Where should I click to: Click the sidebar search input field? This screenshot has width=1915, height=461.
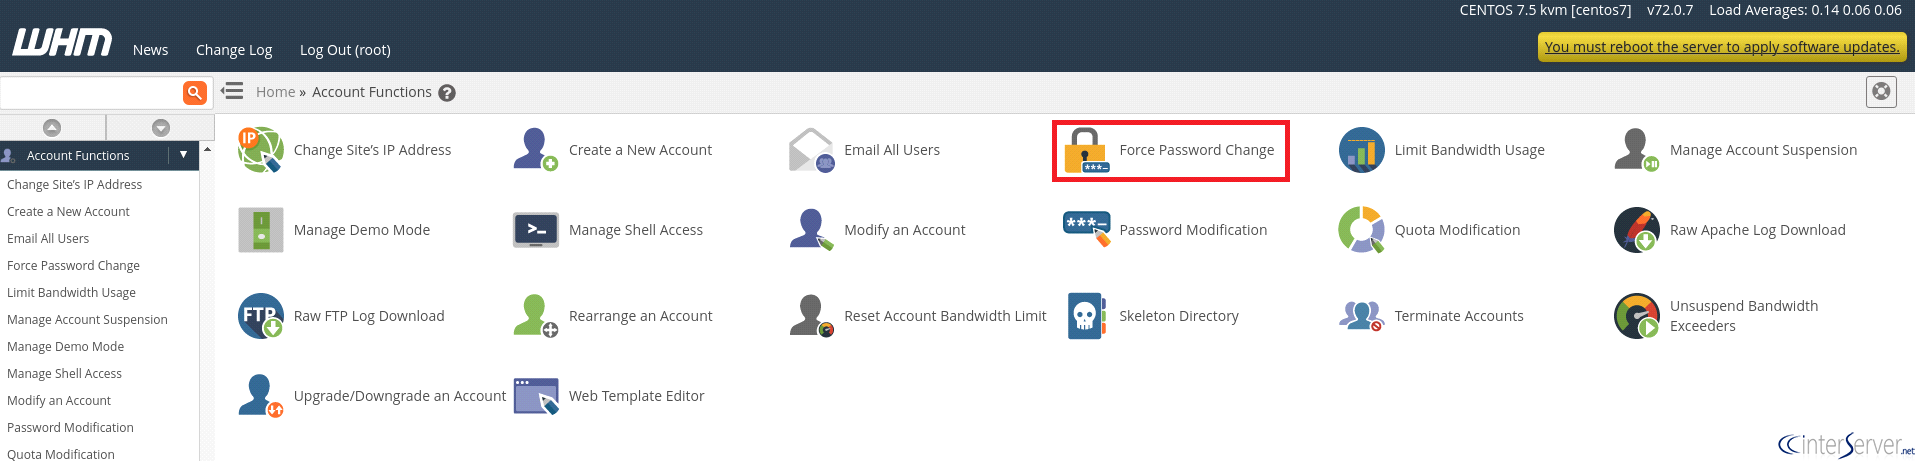coord(91,92)
